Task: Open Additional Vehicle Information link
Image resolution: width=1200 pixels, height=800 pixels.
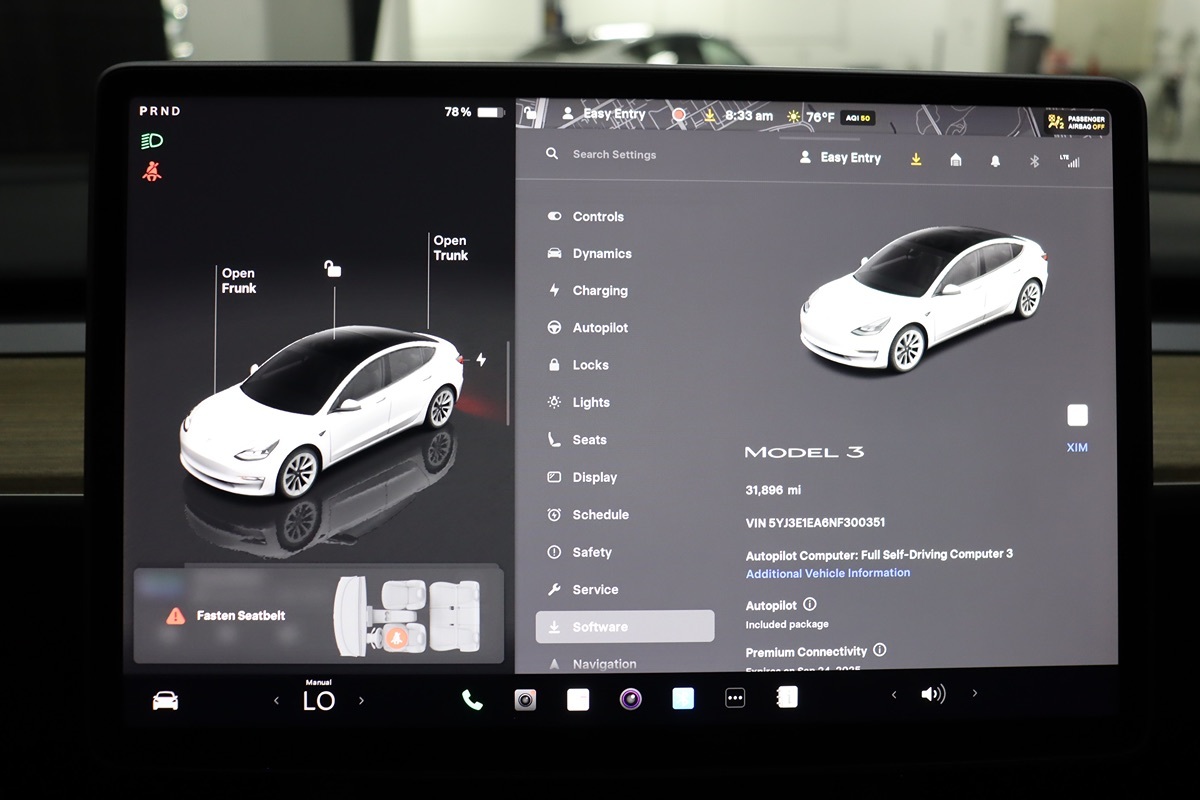Action: [827, 573]
